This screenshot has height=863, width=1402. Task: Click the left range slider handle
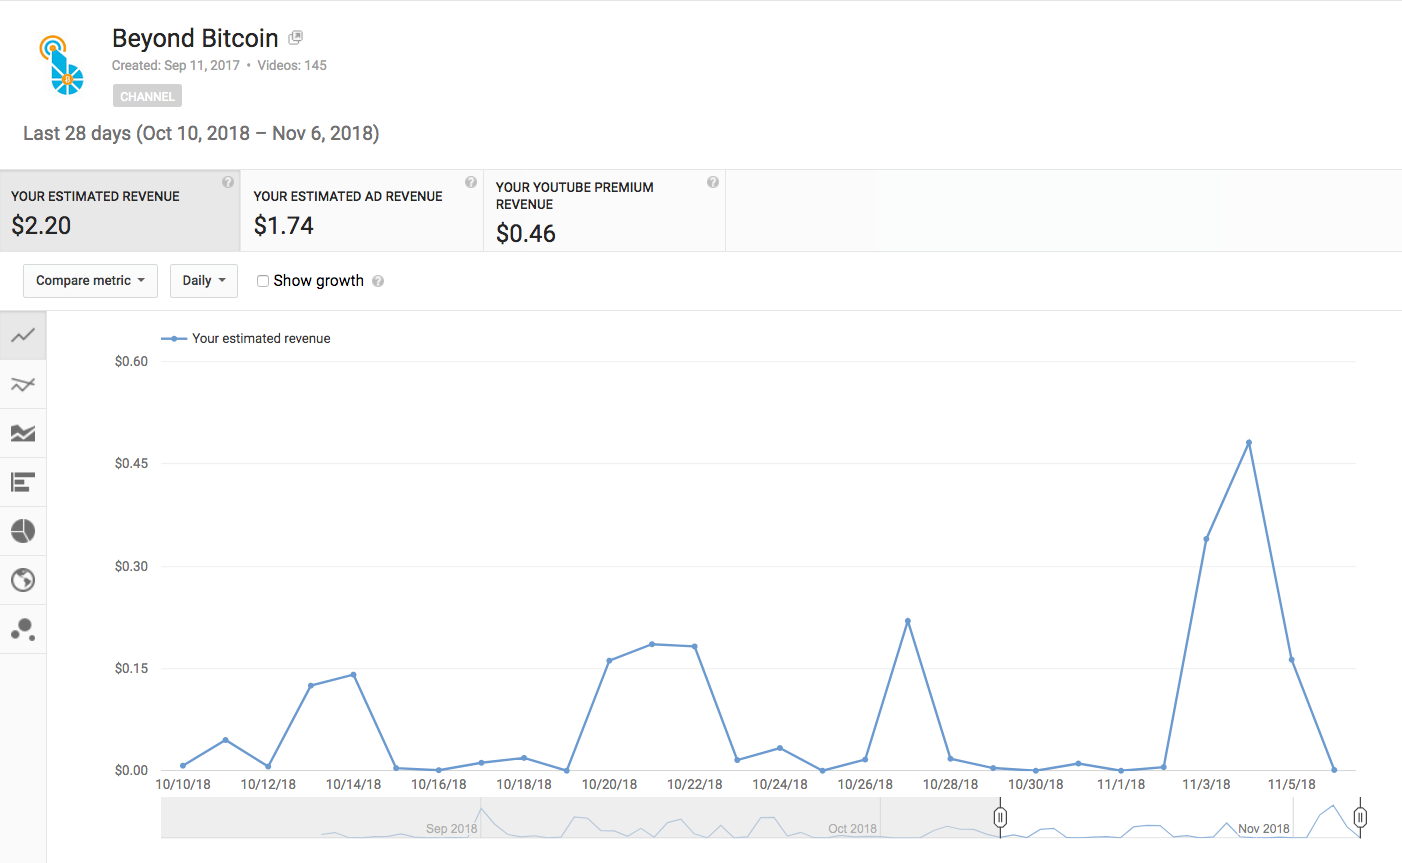(x=1000, y=818)
